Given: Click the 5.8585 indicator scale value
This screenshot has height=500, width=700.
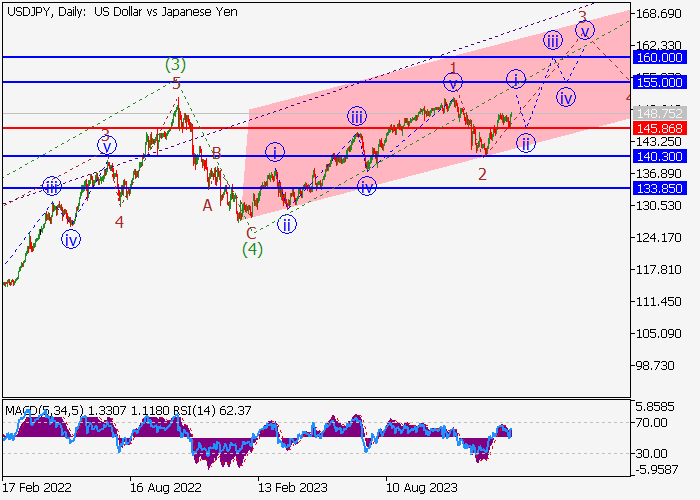Looking at the screenshot, I should click(655, 407).
